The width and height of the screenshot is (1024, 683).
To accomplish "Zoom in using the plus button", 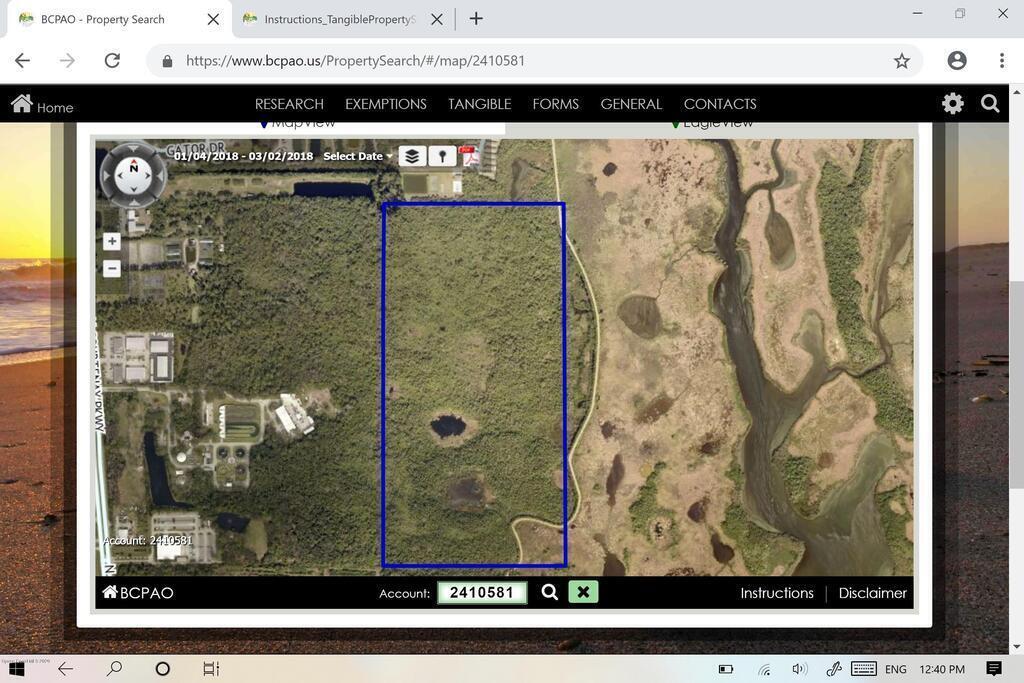I will pos(112,241).
